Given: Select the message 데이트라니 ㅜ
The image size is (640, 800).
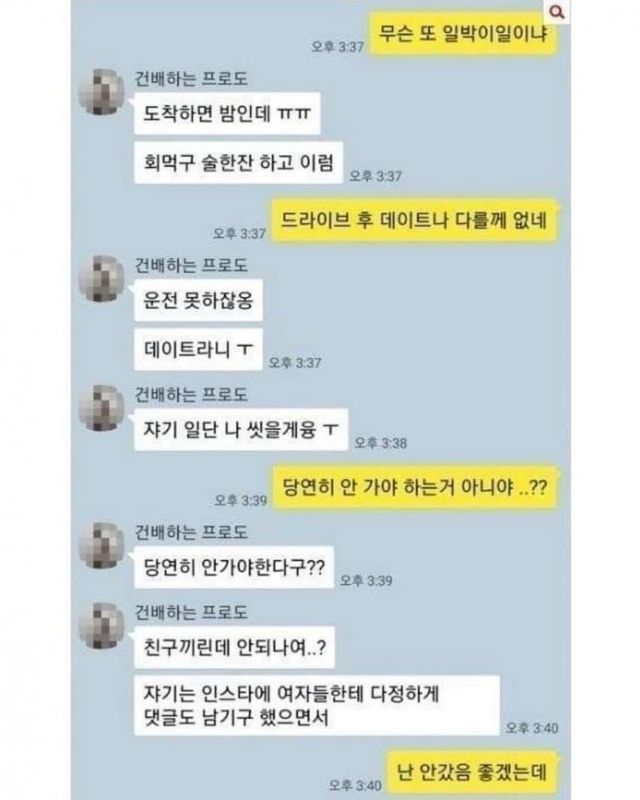Looking at the screenshot, I should 198,349.
